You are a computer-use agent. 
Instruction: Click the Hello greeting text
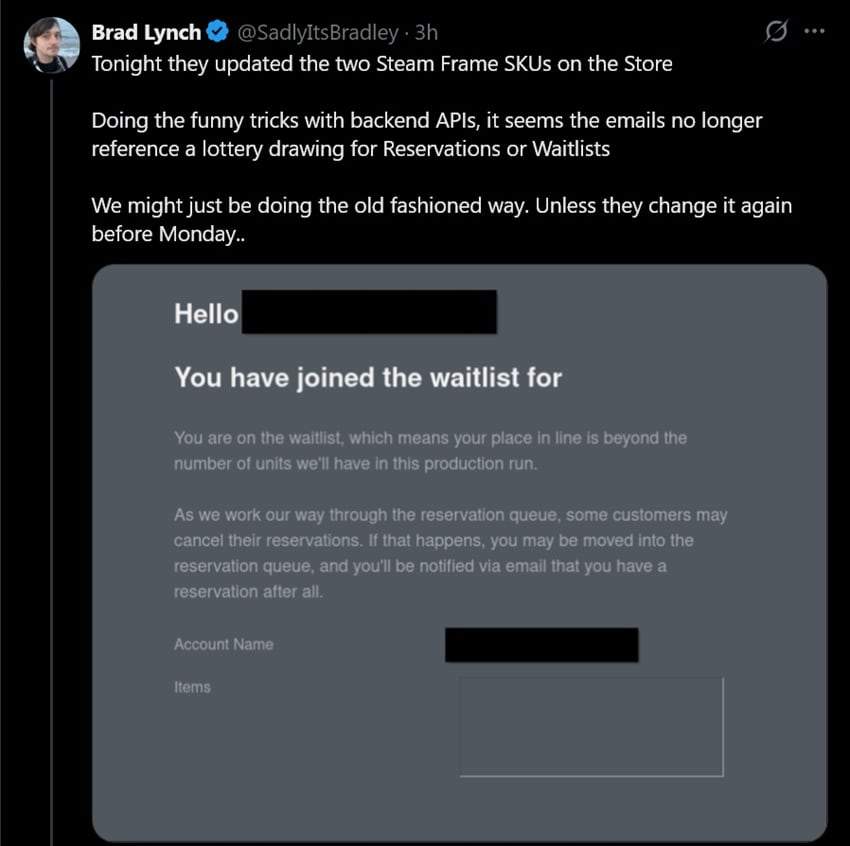point(207,314)
